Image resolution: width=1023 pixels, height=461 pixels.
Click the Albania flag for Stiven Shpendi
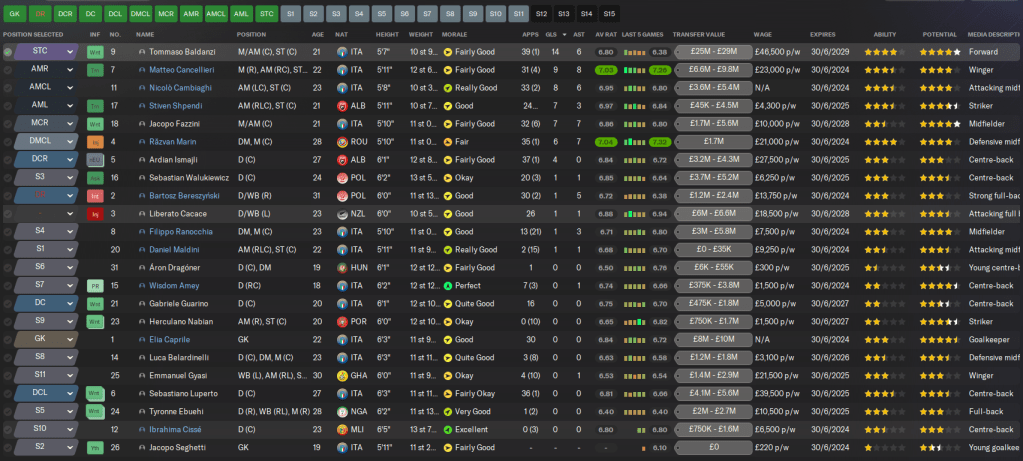tap(343, 105)
